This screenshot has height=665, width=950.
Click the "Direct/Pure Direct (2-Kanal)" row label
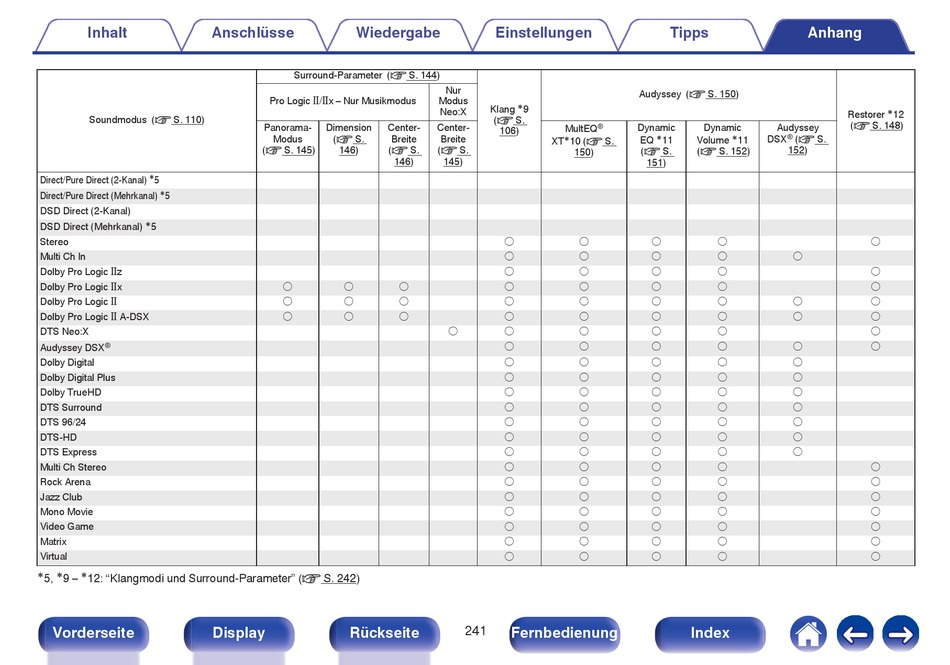click(x=100, y=180)
